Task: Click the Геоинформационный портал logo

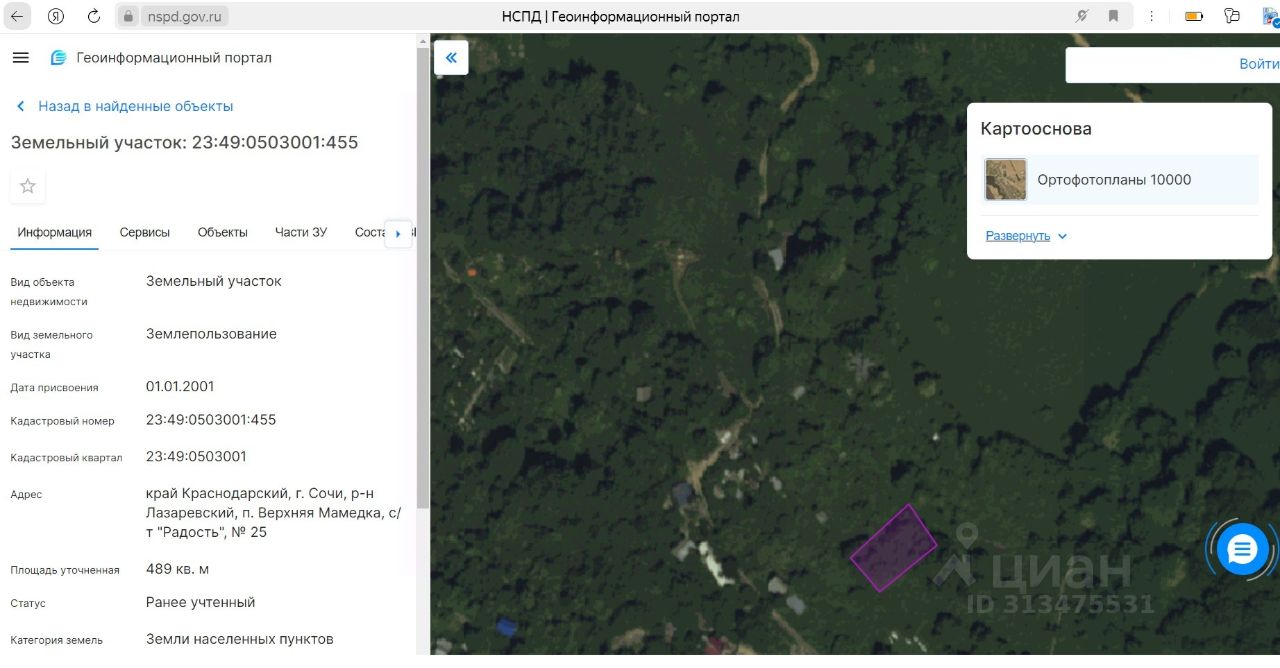Action: pos(161,58)
